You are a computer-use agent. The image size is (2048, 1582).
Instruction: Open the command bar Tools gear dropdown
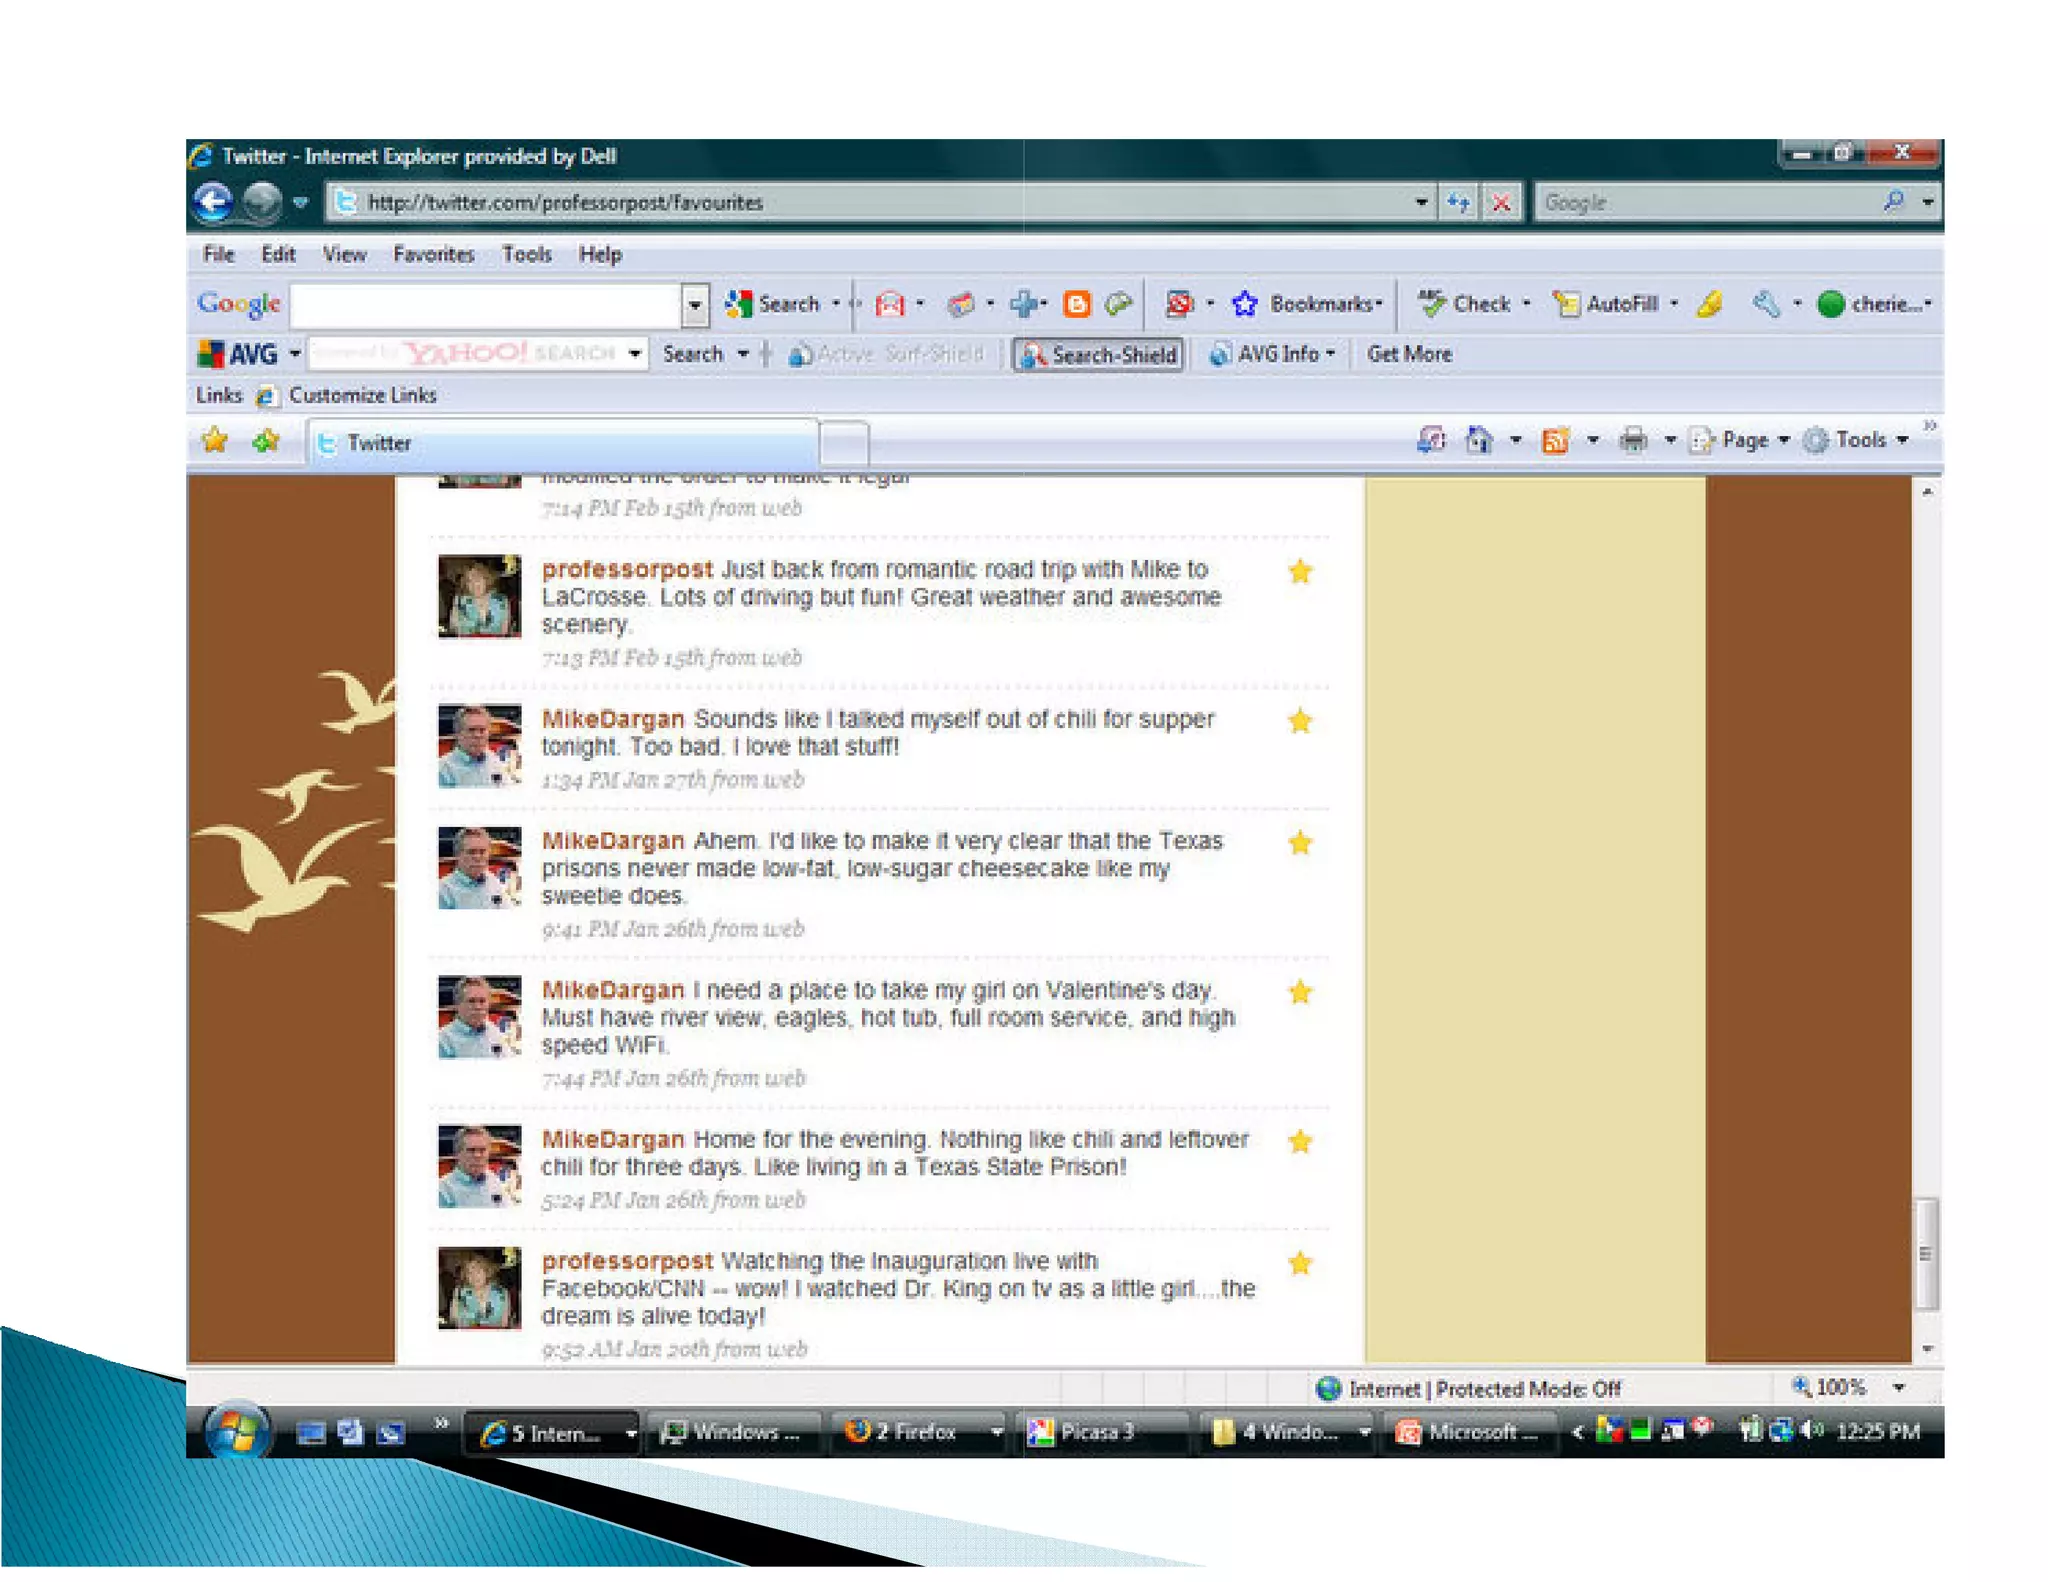(x=1855, y=440)
